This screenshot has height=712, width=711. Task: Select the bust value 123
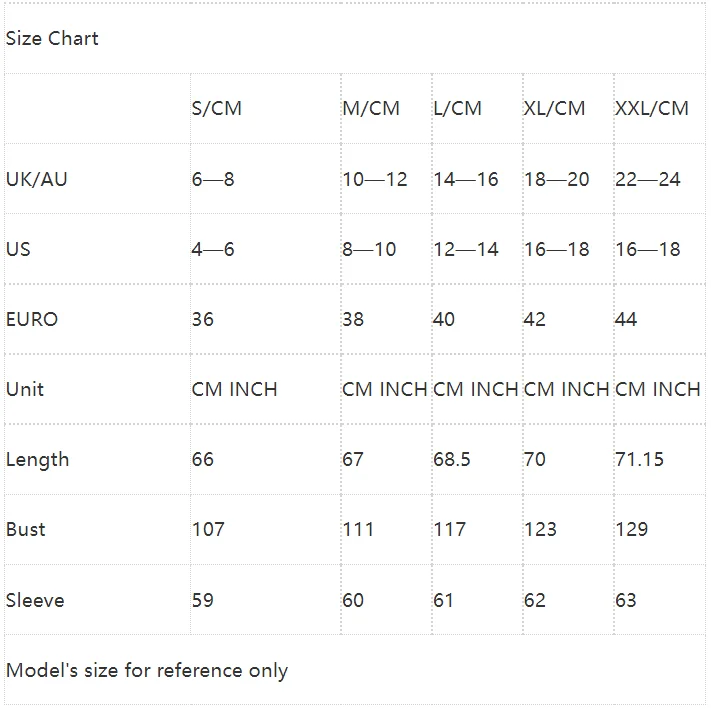pos(540,529)
